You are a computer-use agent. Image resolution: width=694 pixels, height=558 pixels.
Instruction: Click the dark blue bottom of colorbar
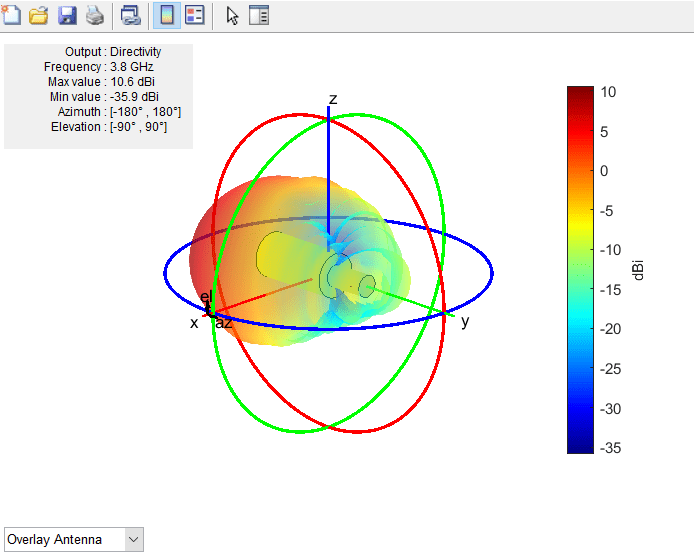(x=579, y=445)
